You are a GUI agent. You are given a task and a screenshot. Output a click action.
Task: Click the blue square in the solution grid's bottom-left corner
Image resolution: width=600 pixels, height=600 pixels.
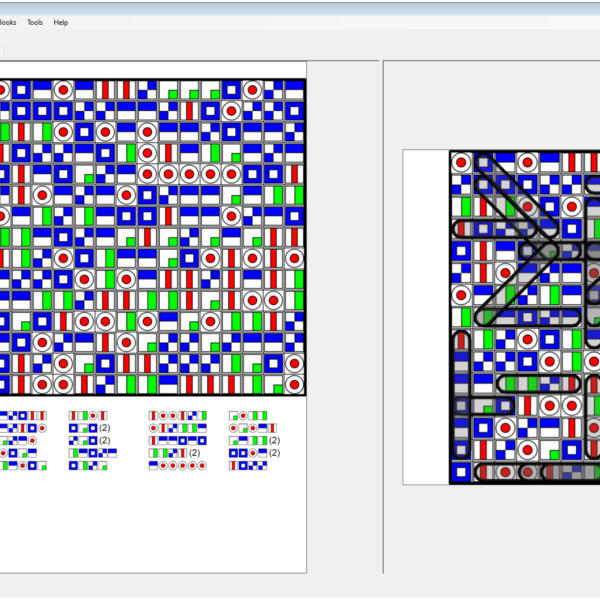(x=461, y=472)
